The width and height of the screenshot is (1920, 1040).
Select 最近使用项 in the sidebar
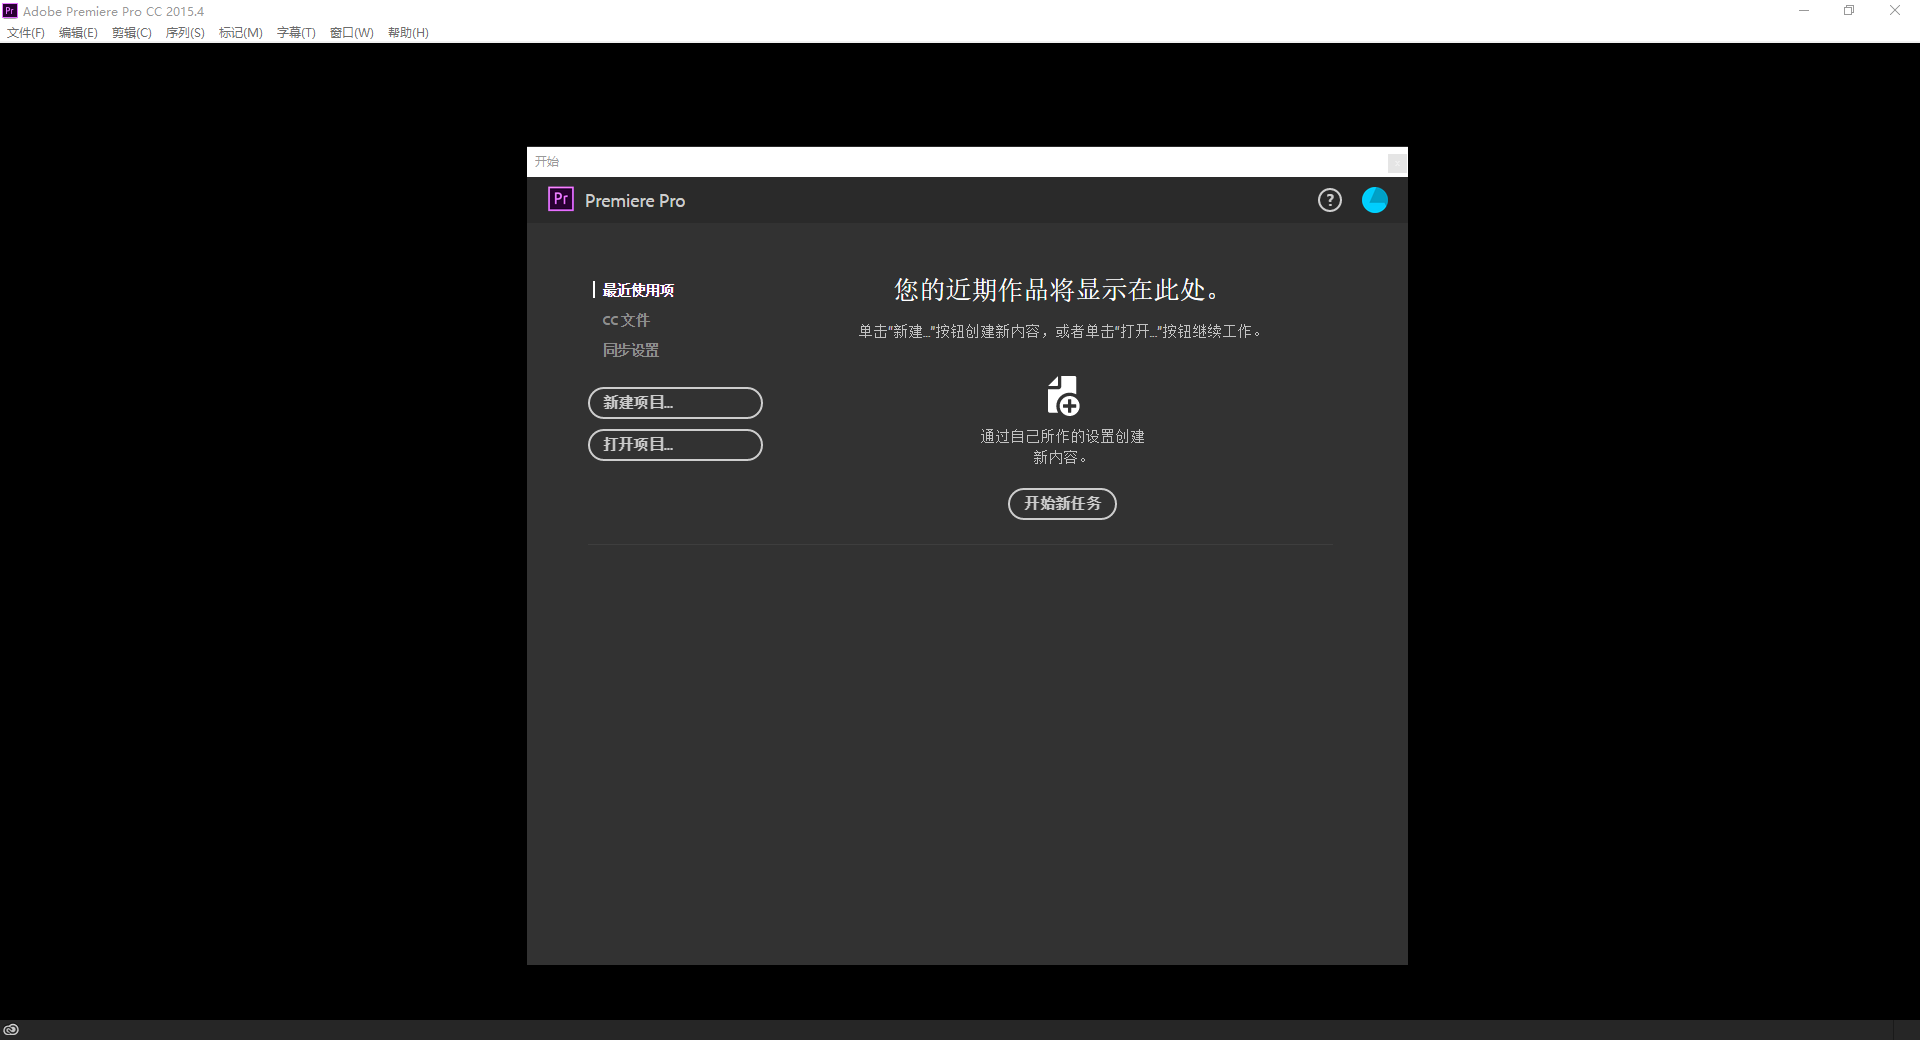638,290
